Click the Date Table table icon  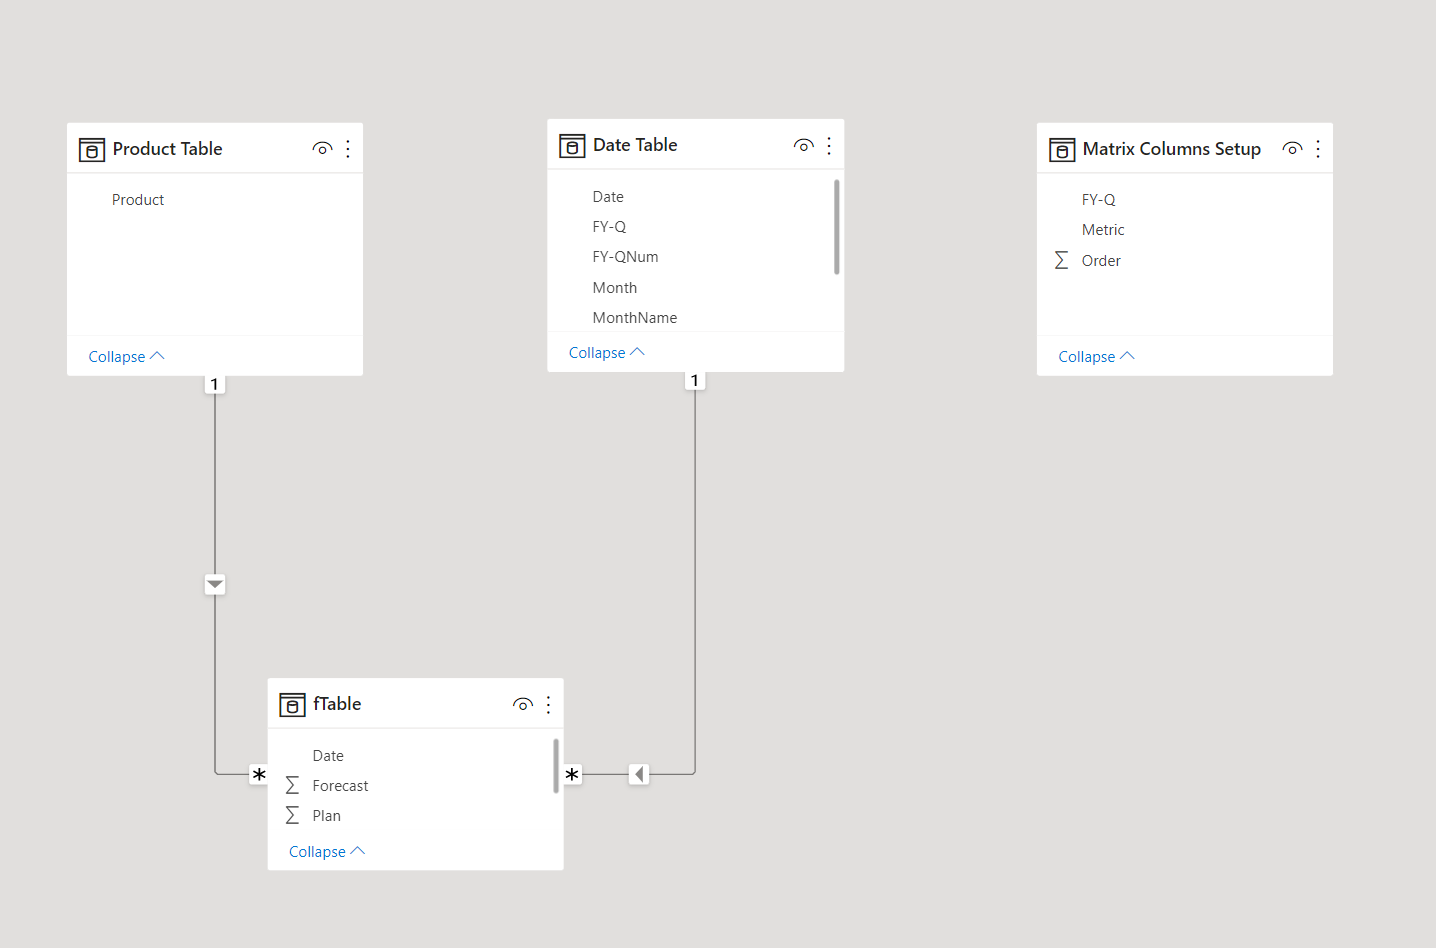pyautogui.click(x=572, y=146)
